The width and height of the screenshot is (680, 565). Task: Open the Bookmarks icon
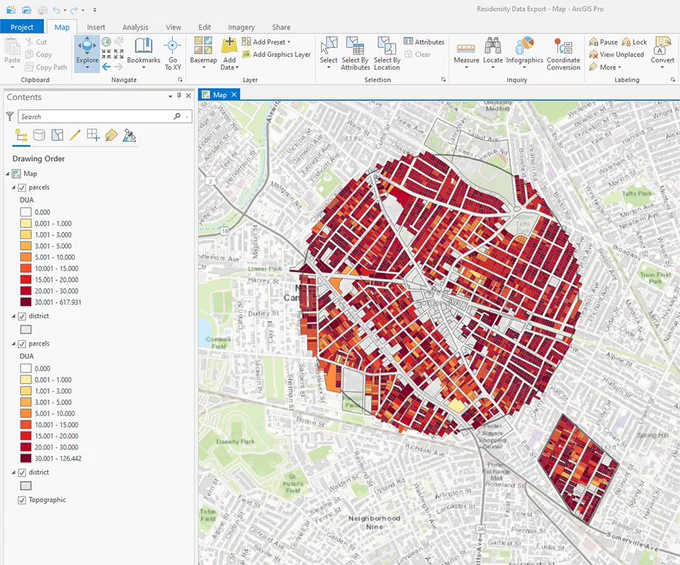click(x=144, y=46)
